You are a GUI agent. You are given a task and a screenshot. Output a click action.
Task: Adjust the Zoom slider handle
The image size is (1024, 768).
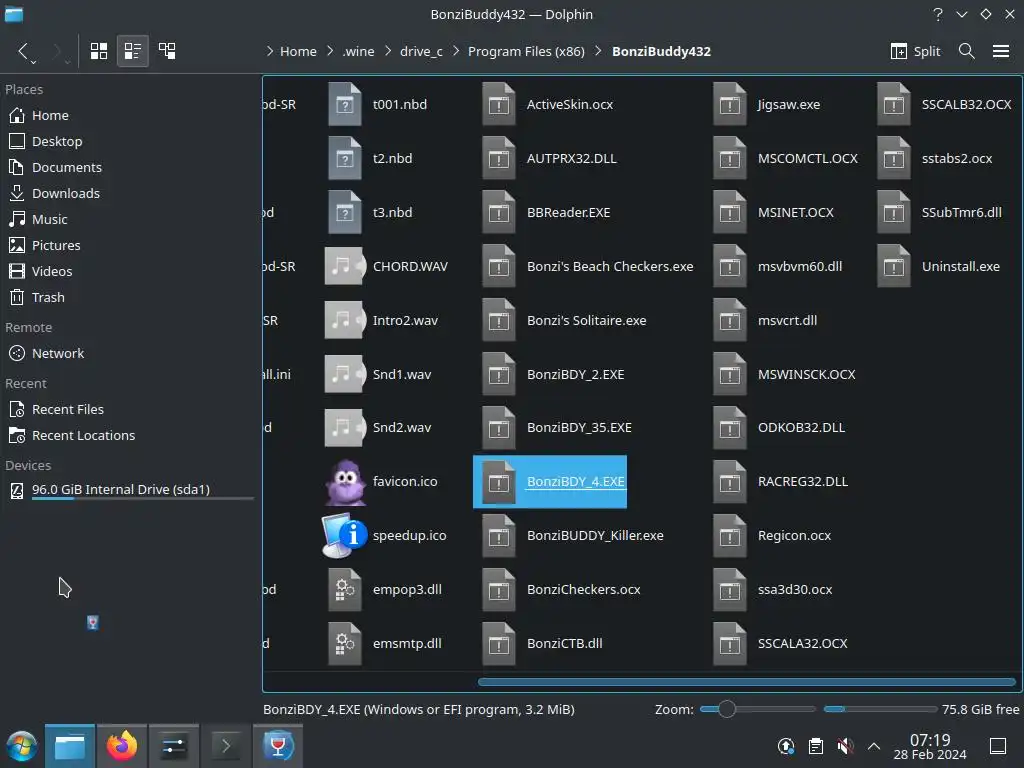pos(726,709)
